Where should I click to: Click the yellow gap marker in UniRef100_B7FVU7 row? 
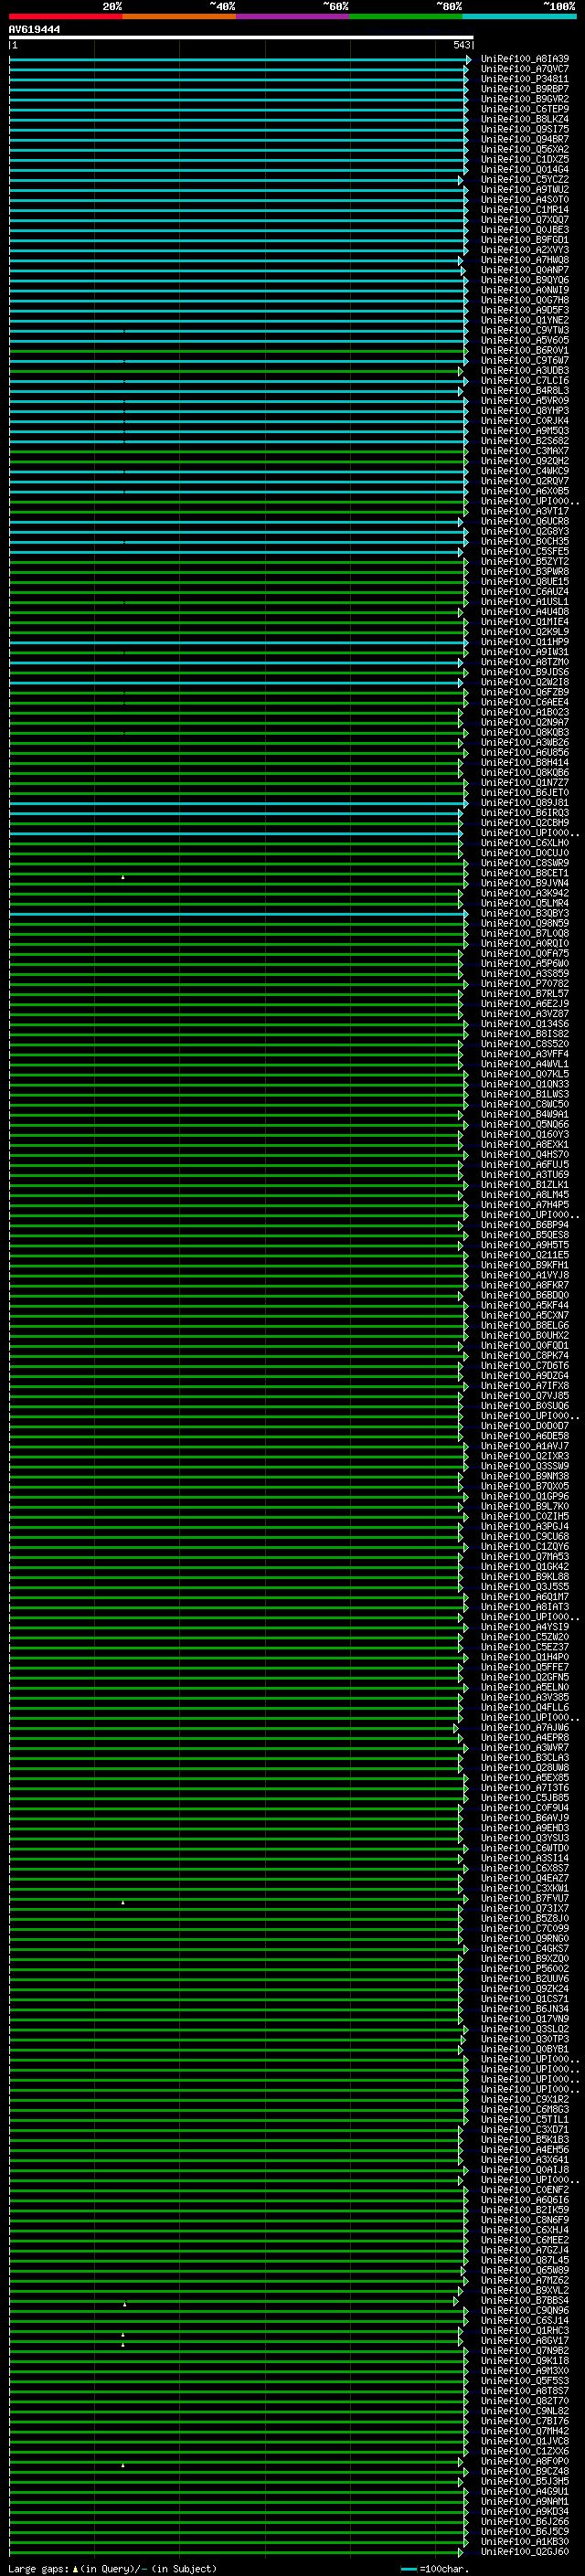[123, 1902]
